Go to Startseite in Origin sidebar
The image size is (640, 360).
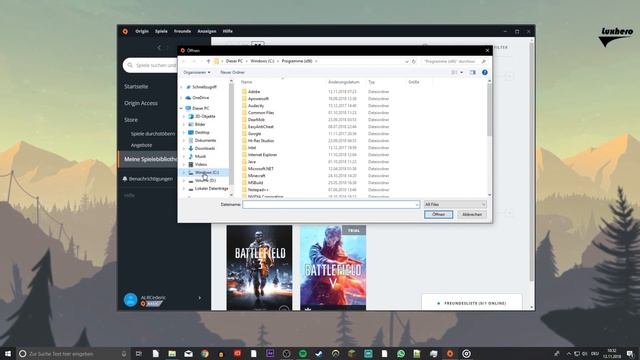[x=136, y=87]
